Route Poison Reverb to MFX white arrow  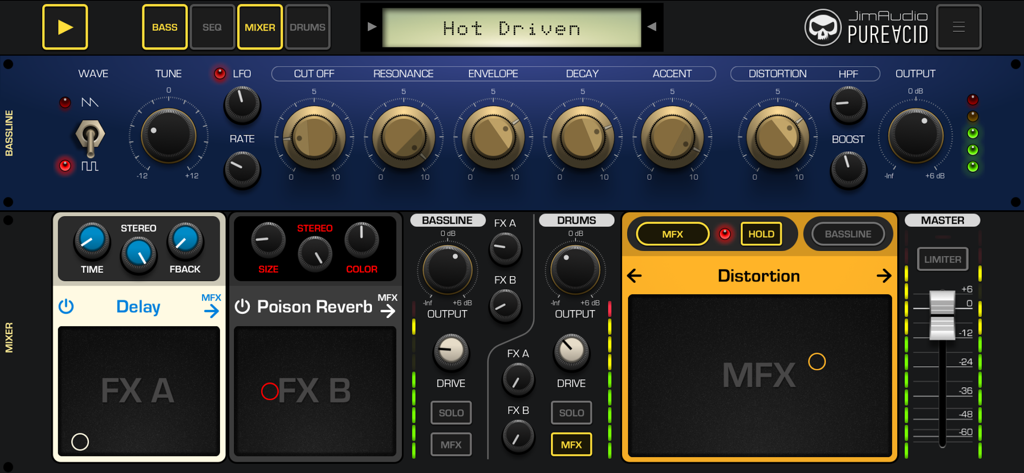click(x=387, y=311)
